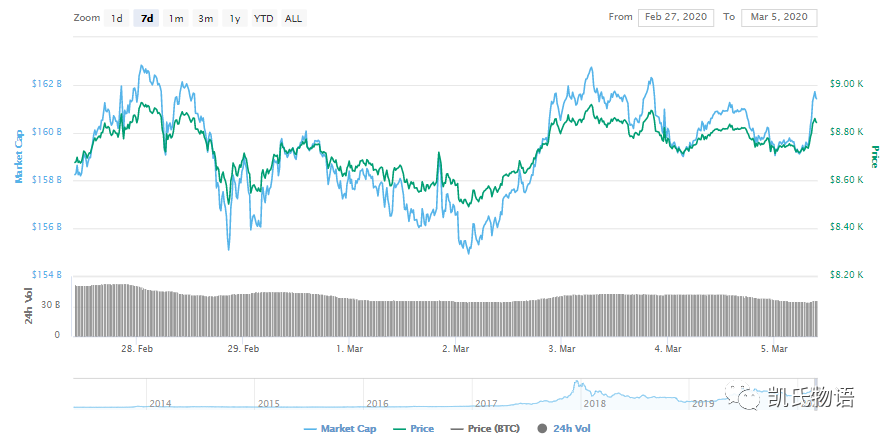Click the $158 B axis value
The width and height of the screenshot is (883, 436).
(47, 180)
